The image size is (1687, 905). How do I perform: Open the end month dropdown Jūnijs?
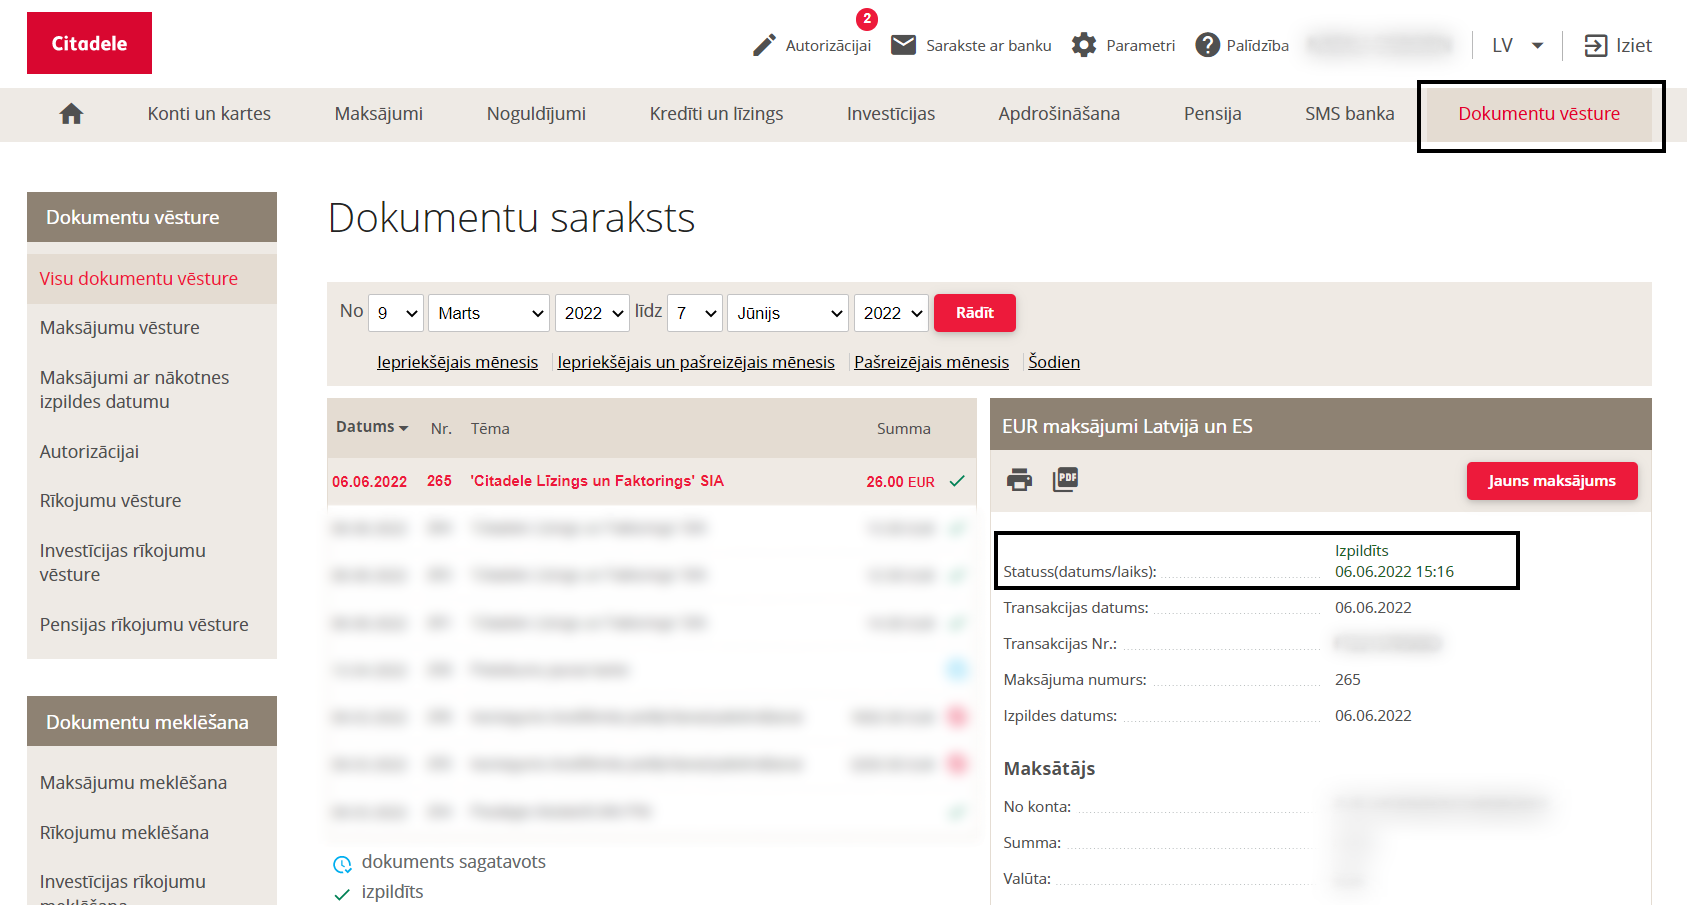[x=788, y=313]
